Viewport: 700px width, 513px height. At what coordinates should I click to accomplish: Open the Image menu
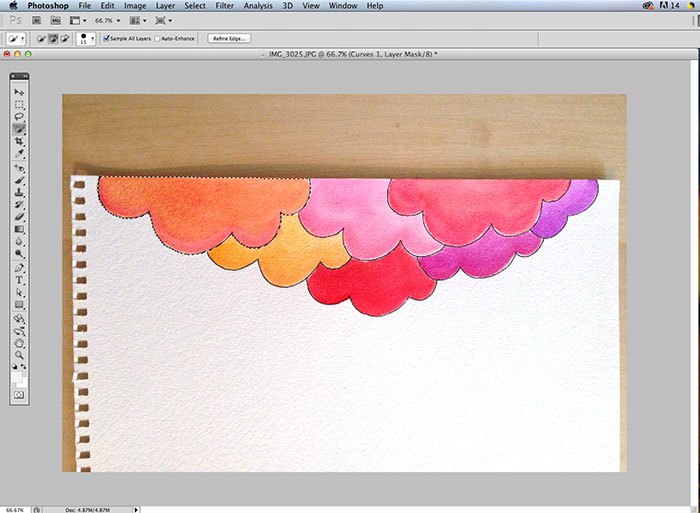135,6
